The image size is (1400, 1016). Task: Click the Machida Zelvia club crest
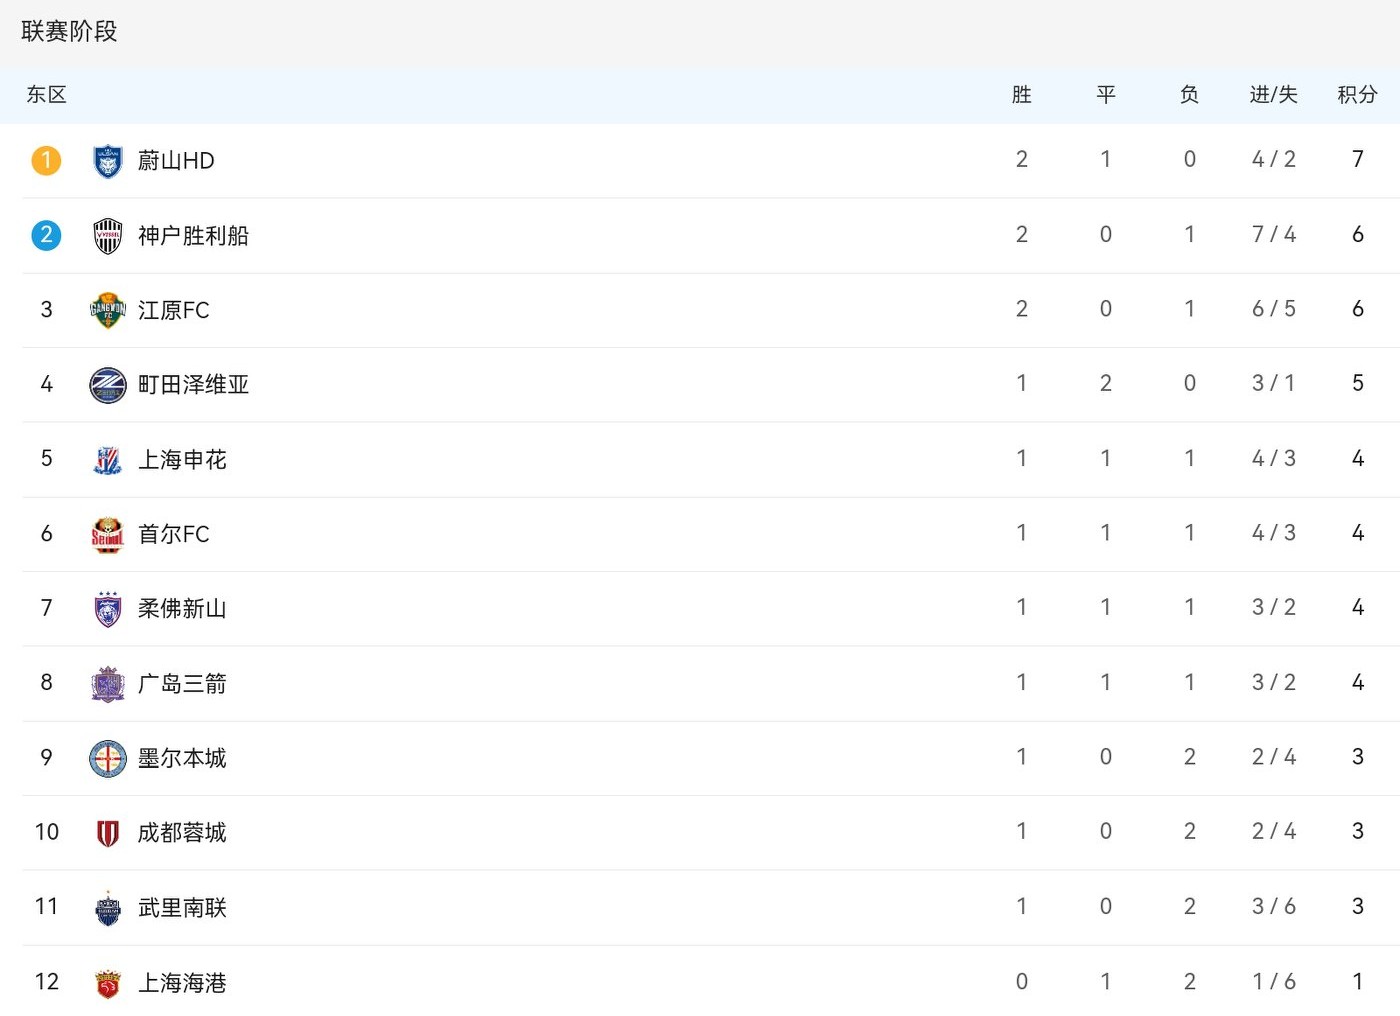pyautogui.click(x=107, y=385)
